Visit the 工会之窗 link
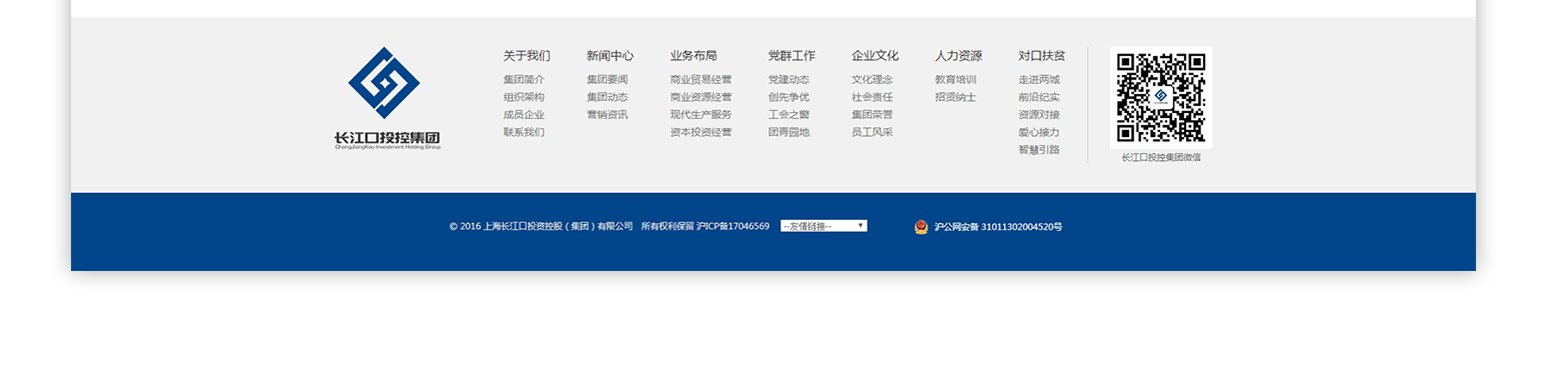 point(789,115)
